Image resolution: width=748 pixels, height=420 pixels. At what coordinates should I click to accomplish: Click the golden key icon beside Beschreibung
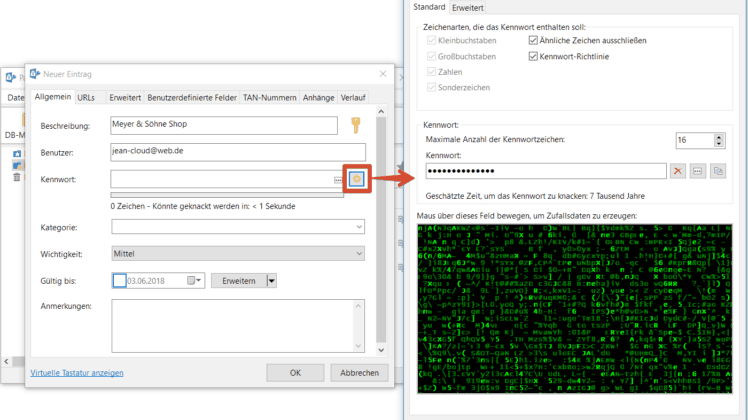(356, 126)
